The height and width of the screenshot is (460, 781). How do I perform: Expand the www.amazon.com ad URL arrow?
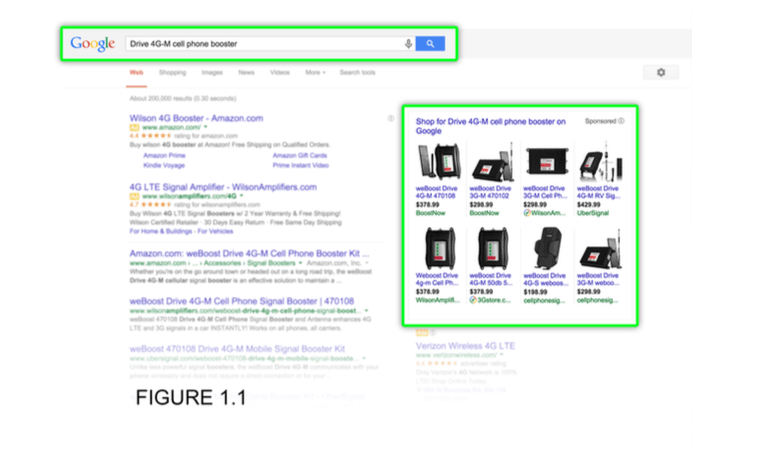click(205, 127)
